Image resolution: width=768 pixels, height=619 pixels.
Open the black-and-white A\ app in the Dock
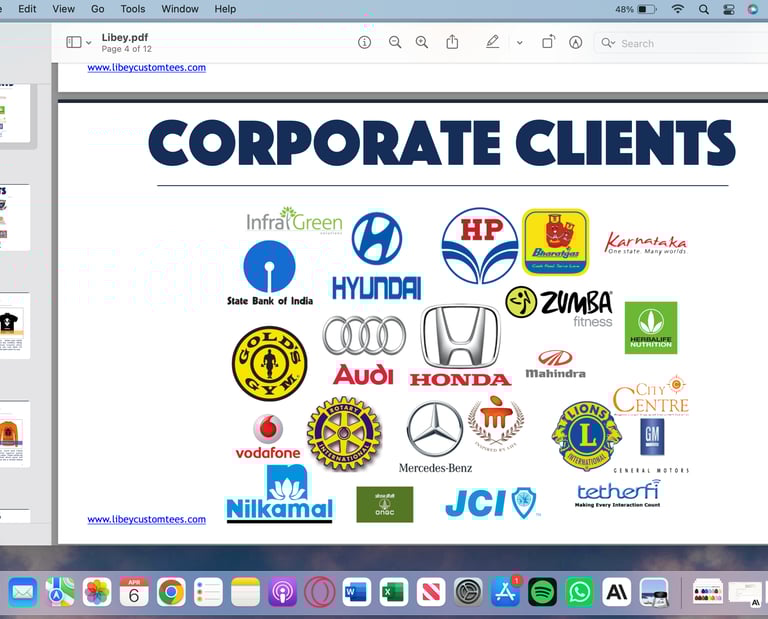617,592
